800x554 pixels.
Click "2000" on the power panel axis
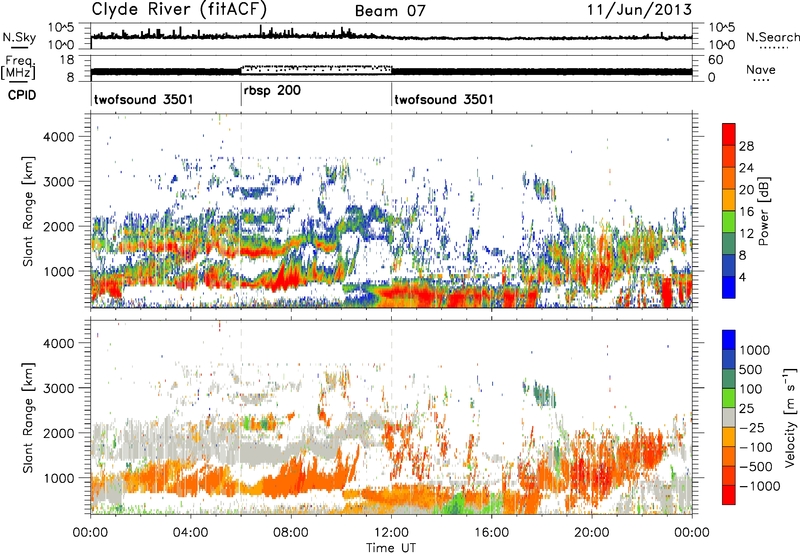pyautogui.click(x=58, y=226)
